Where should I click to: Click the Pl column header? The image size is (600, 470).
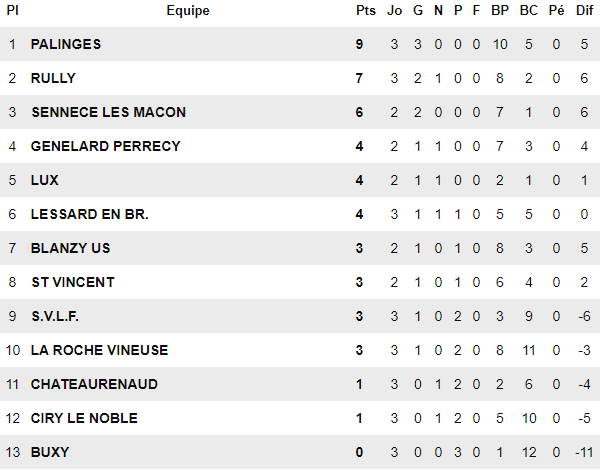pyautogui.click(x=13, y=11)
